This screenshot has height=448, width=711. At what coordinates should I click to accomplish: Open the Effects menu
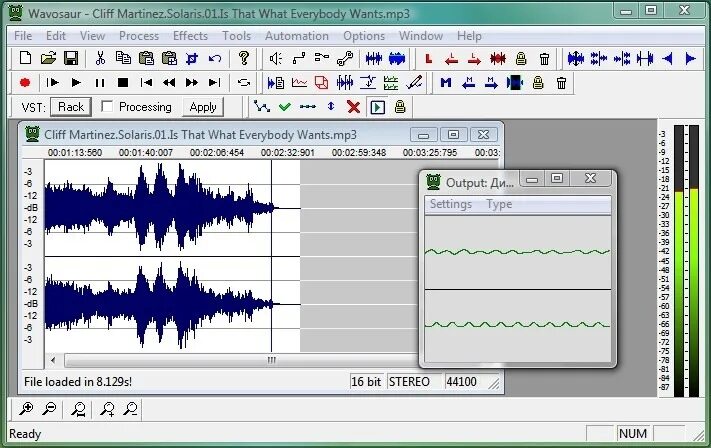pyautogui.click(x=190, y=36)
